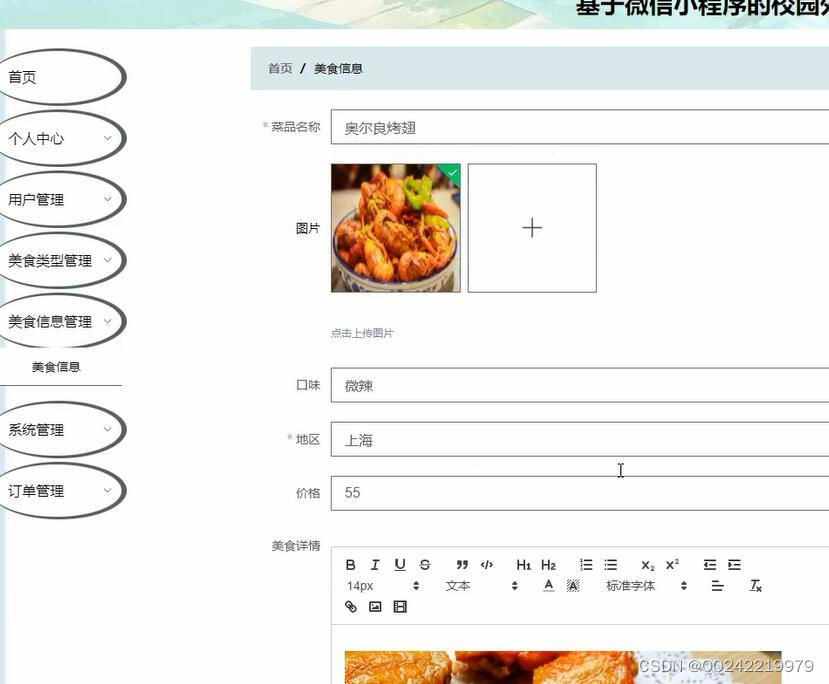The image size is (829, 684).
Task: Select the strikethrough icon in the editor
Action: [x=424, y=564]
